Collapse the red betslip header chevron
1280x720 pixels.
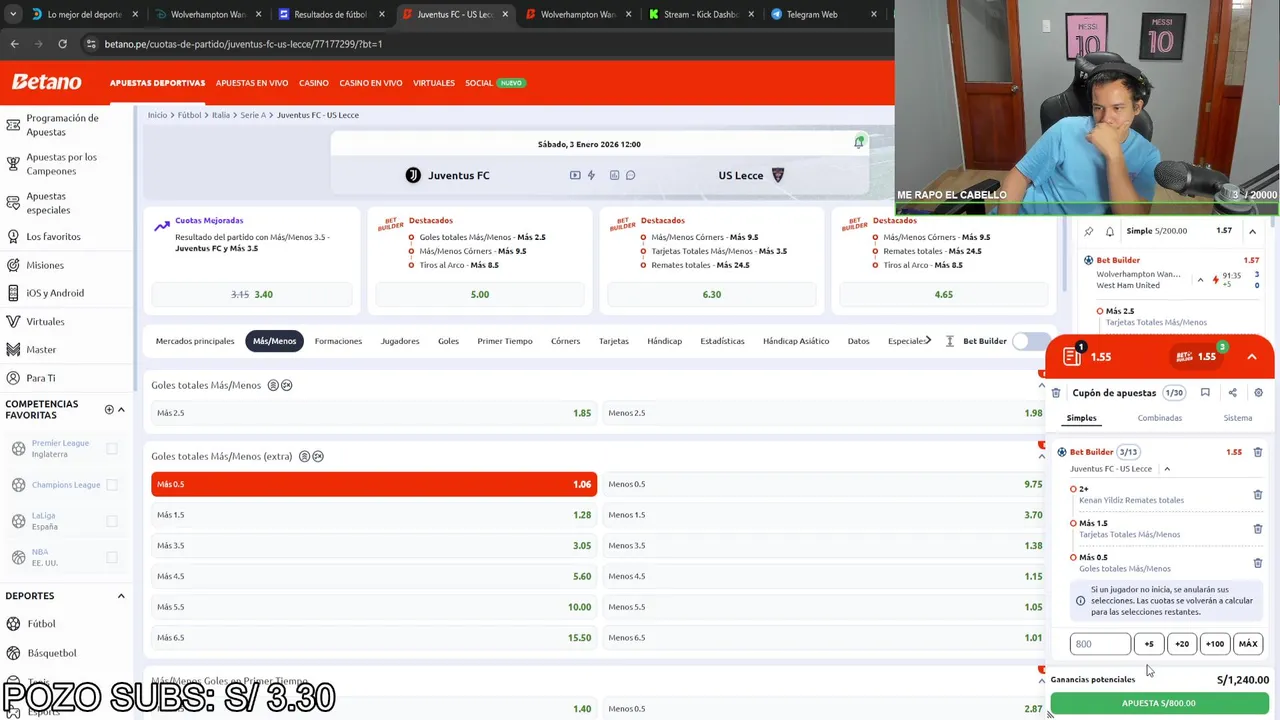coord(1251,357)
